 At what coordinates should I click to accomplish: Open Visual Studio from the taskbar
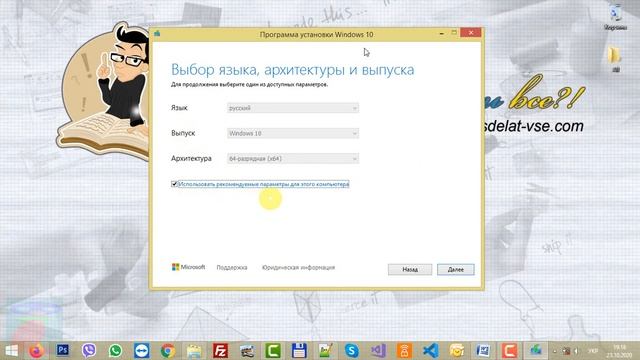[x=378, y=351]
